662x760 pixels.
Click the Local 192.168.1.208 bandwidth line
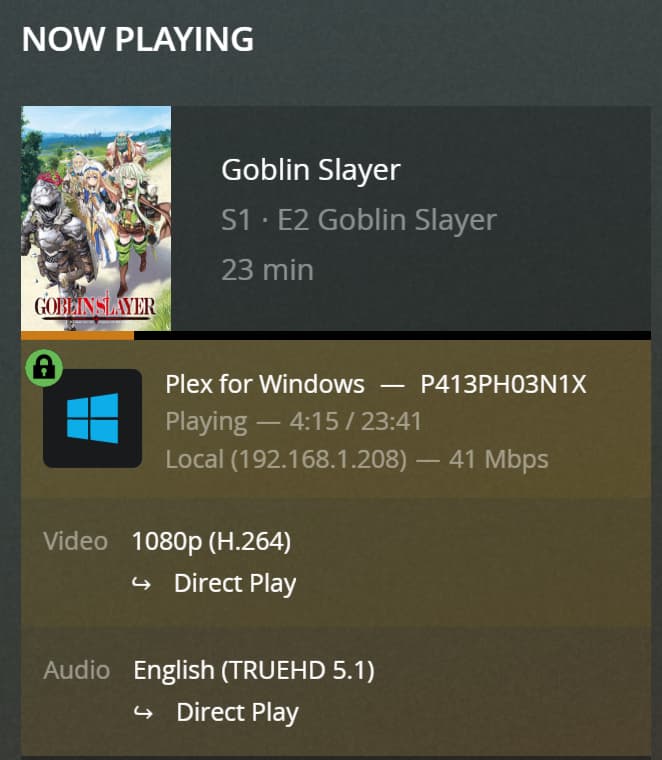pyautogui.click(x=356, y=460)
